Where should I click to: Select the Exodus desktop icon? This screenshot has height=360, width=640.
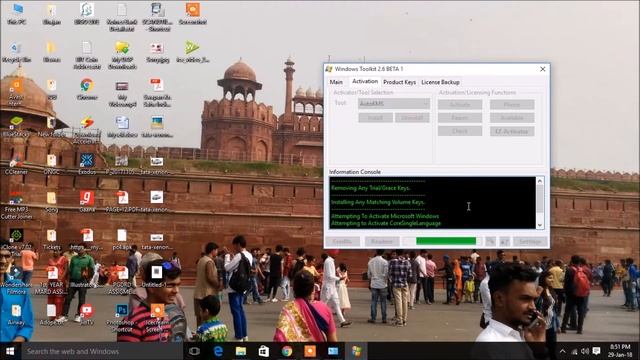[x=87, y=164]
